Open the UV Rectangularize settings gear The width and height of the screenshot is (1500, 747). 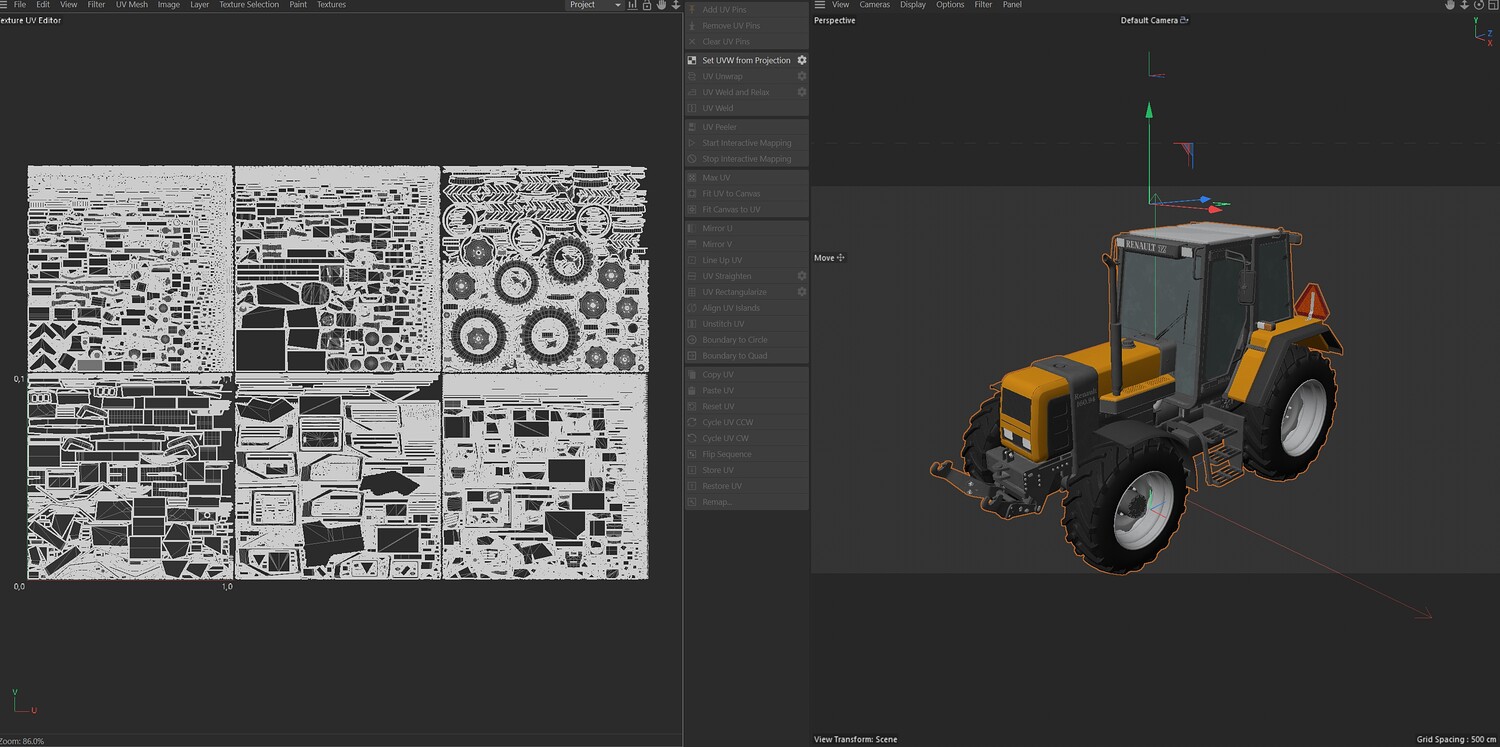(x=801, y=292)
